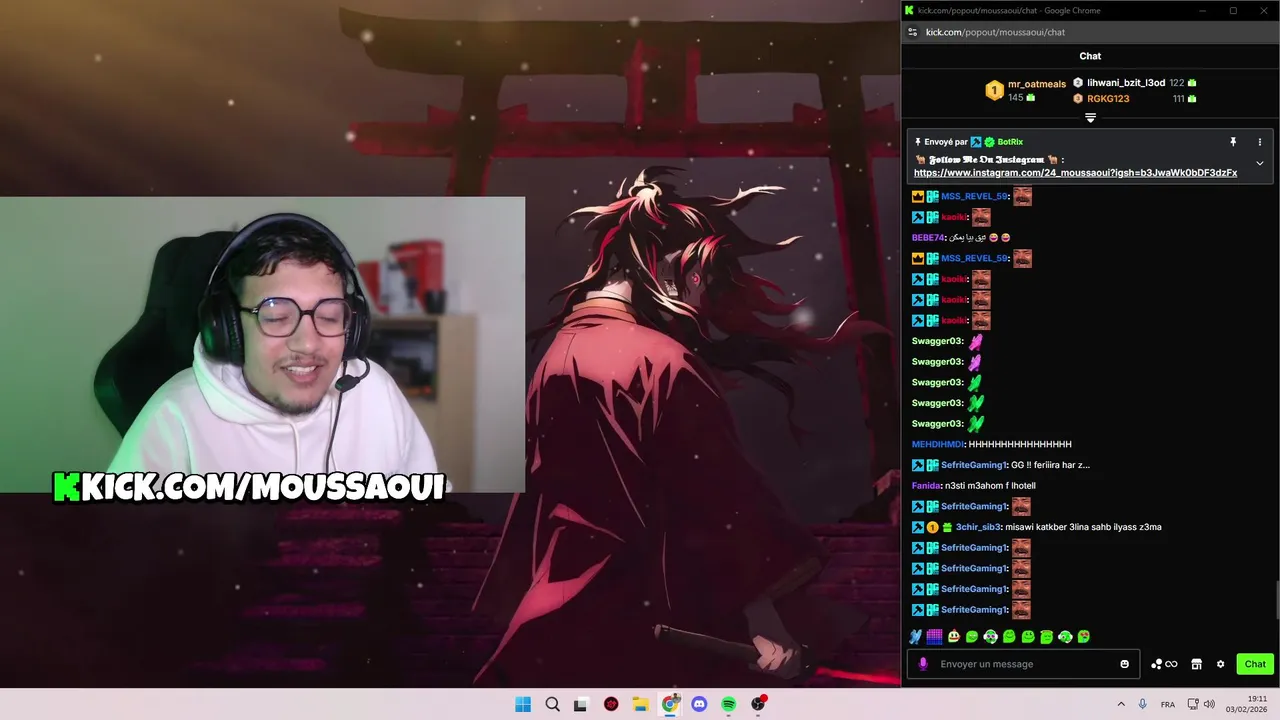Select the green heart-eyes emote
Viewport: 1280px width, 720px height.
coord(1083,636)
